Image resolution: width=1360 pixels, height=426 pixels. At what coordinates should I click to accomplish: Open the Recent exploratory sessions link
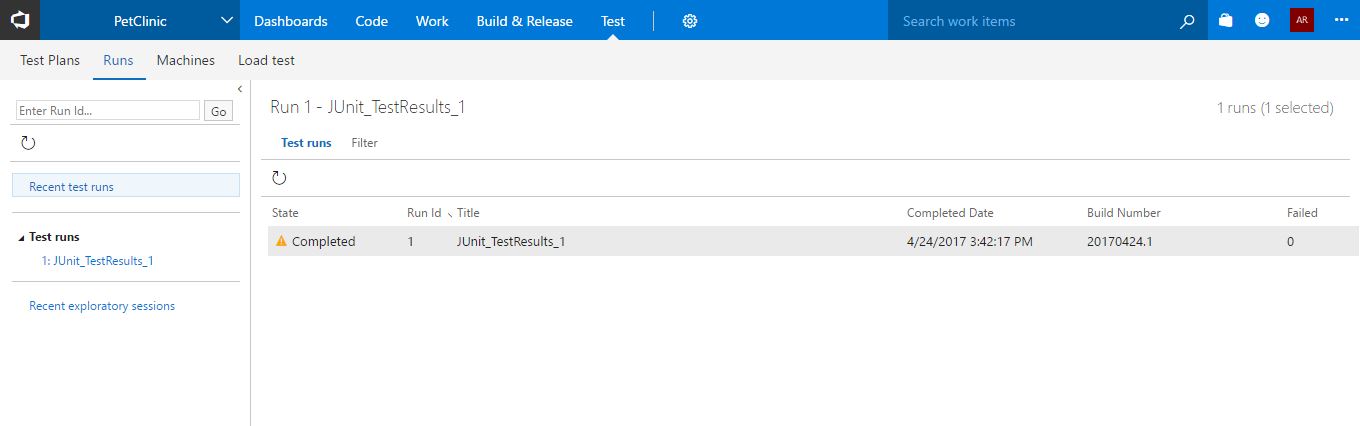[102, 306]
